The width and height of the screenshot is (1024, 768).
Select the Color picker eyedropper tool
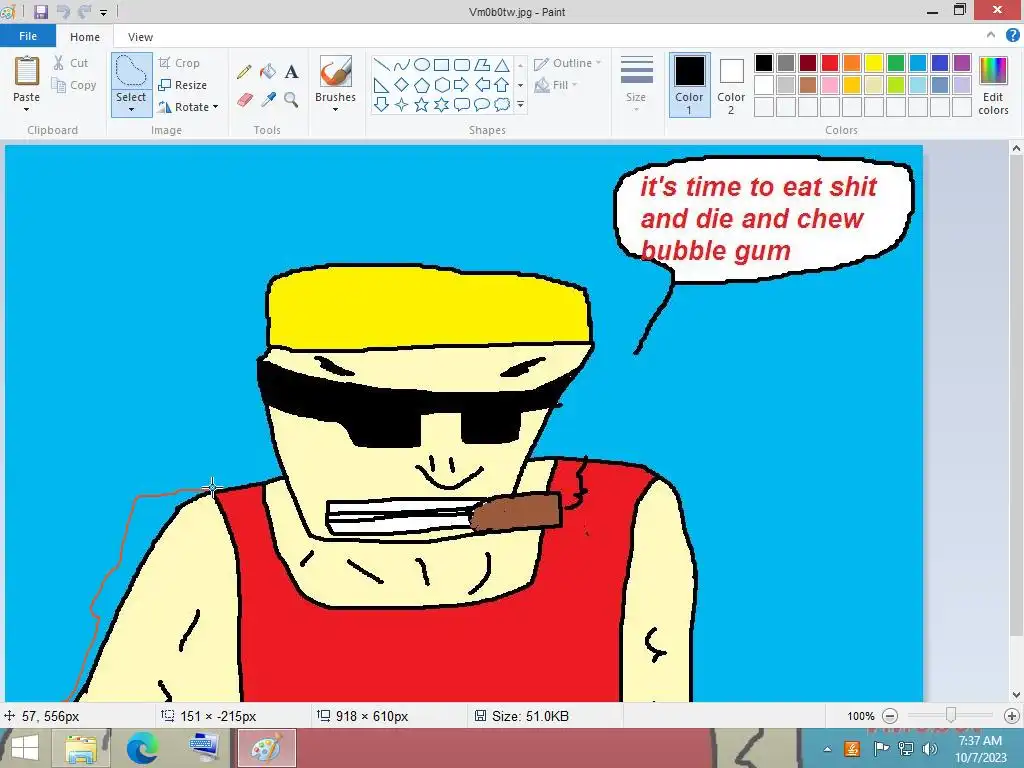tap(268, 99)
